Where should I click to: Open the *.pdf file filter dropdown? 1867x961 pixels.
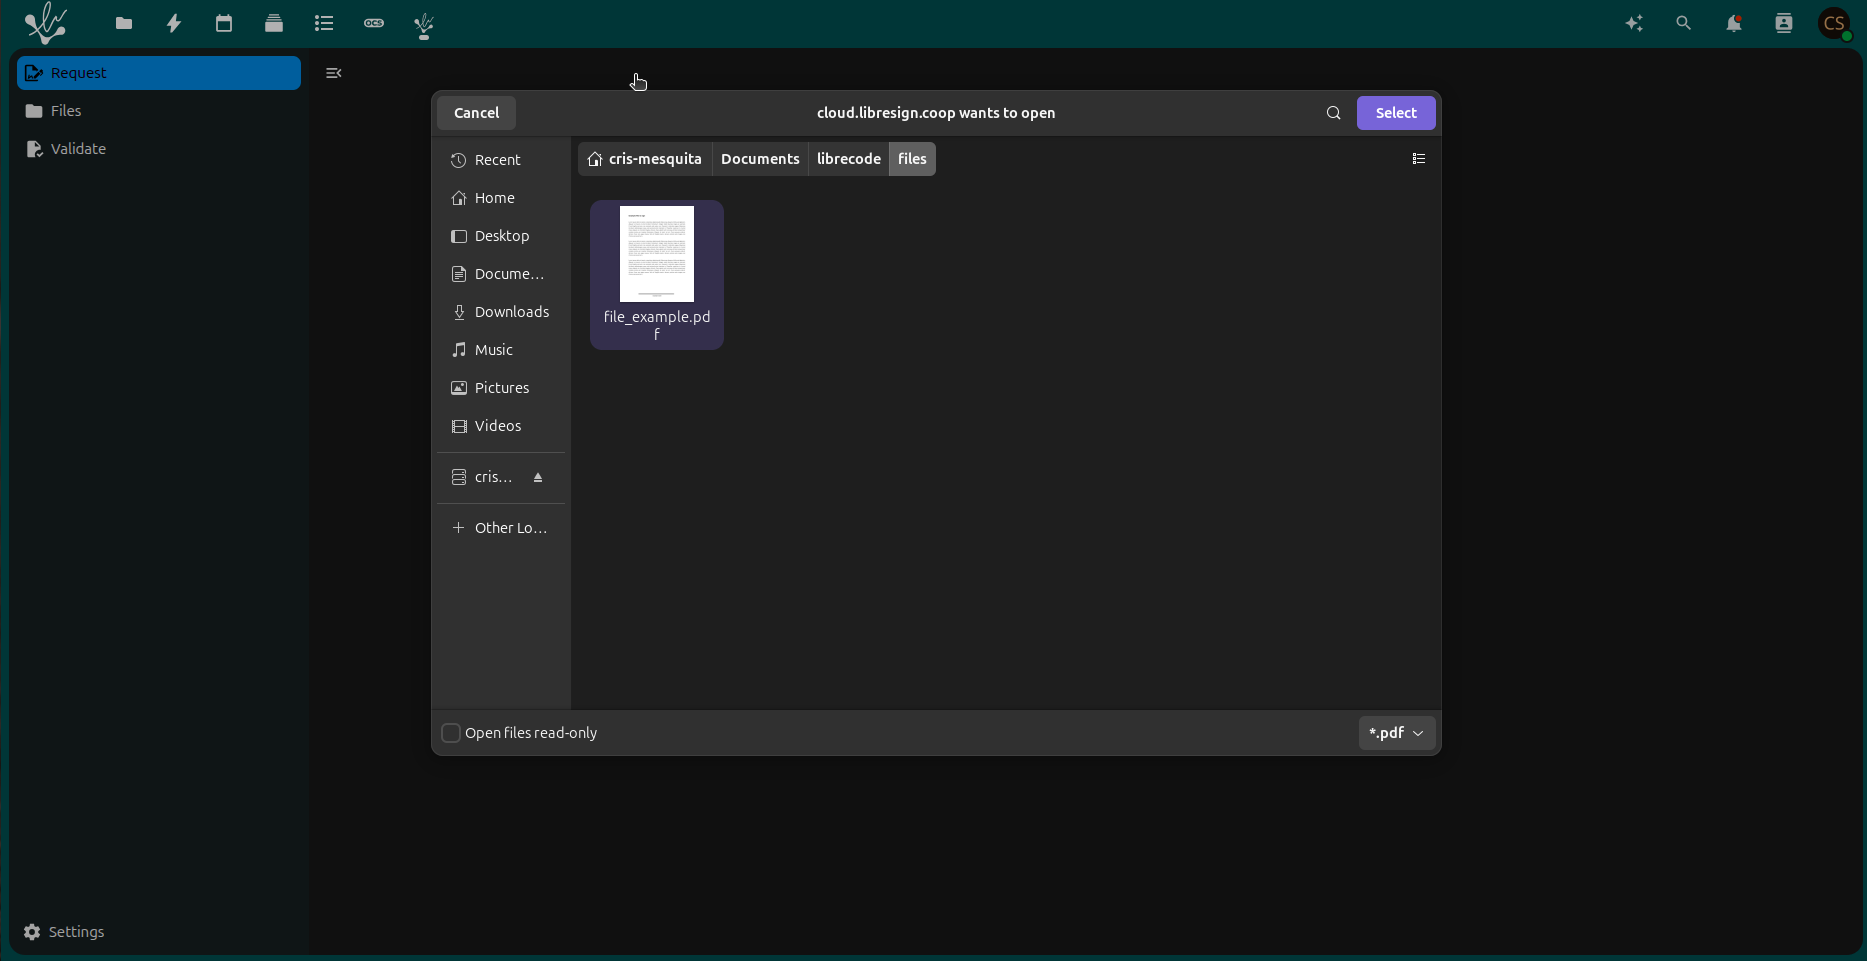pos(1397,733)
